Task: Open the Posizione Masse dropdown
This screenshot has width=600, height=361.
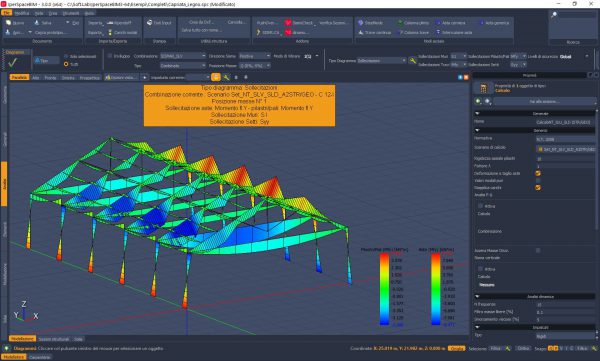Action: click(254, 65)
